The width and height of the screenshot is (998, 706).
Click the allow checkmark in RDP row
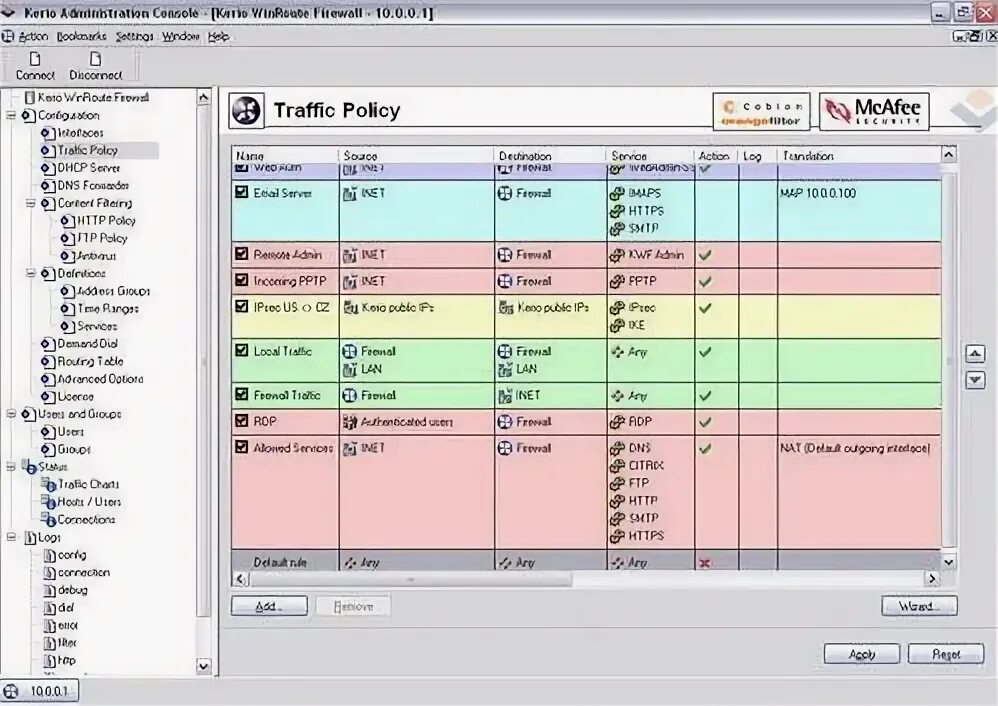pyautogui.click(x=705, y=422)
